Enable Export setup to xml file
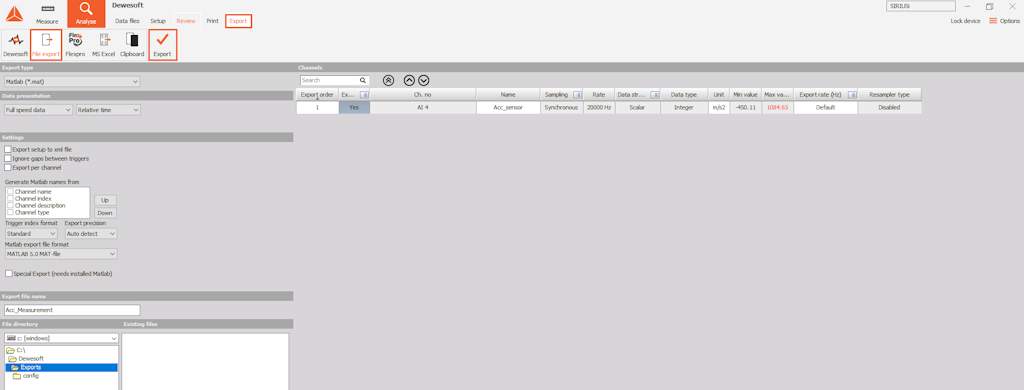1024x390 pixels. coord(8,149)
